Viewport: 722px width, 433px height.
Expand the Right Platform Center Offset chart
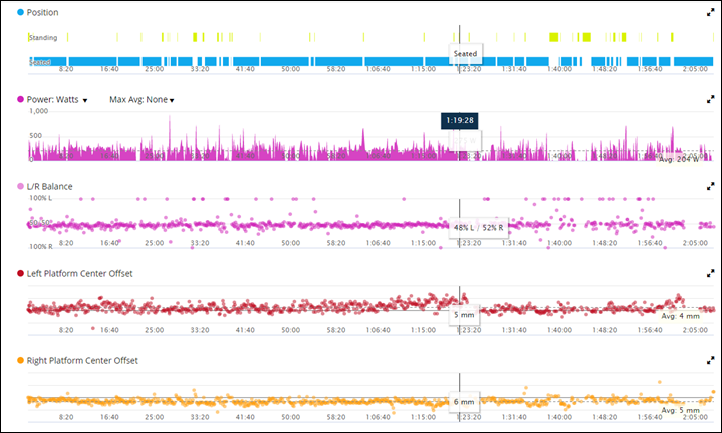pos(710,359)
